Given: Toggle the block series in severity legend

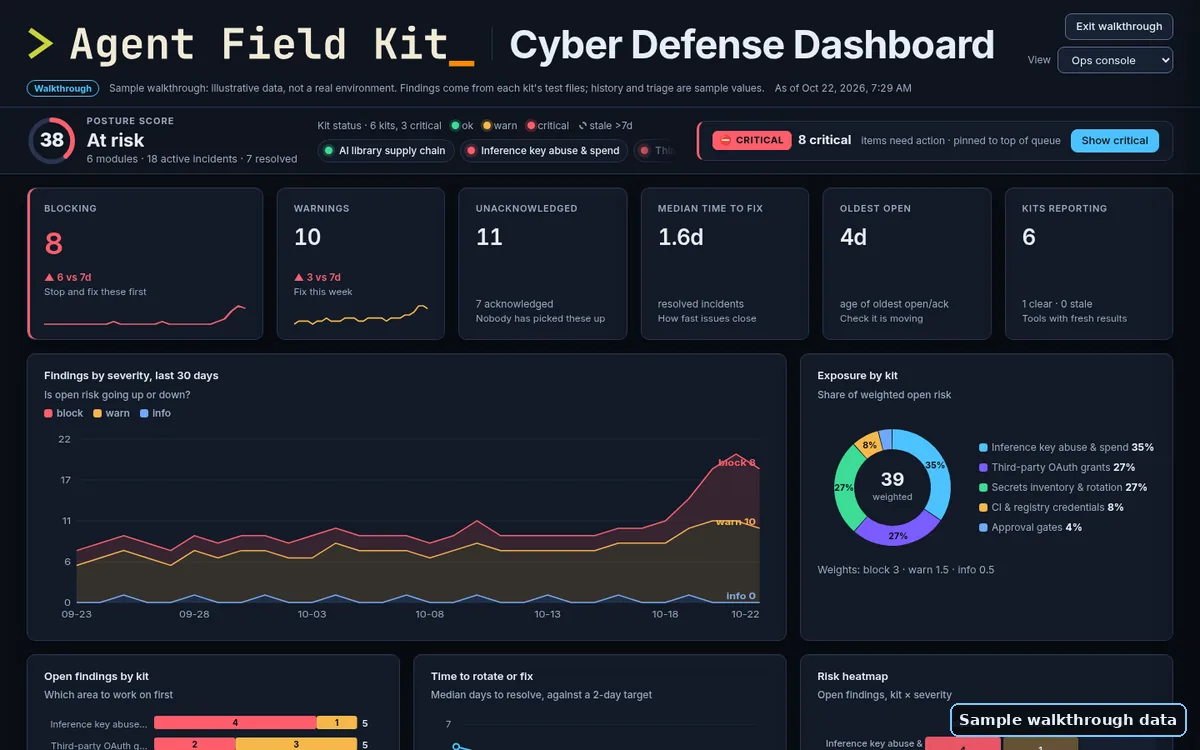Looking at the screenshot, I should (x=64, y=413).
